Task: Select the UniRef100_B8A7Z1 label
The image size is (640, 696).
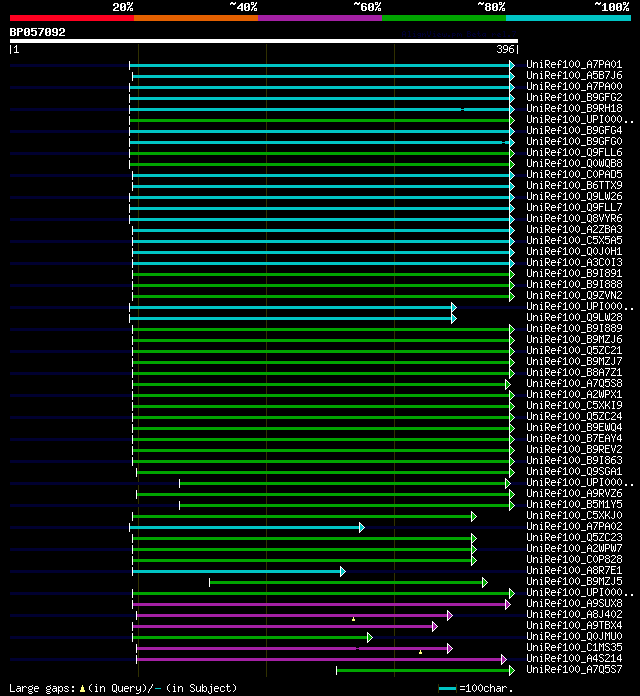Action: 574,372
